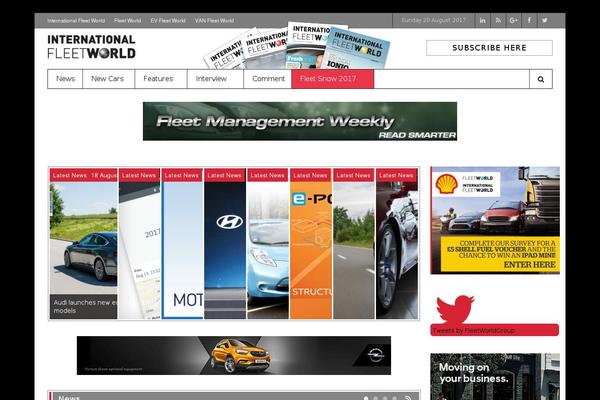The image size is (600, 400).
Task: Select the blue Nissan Leaf news panel
Action: pyautogui.click(x=268, y=243)
